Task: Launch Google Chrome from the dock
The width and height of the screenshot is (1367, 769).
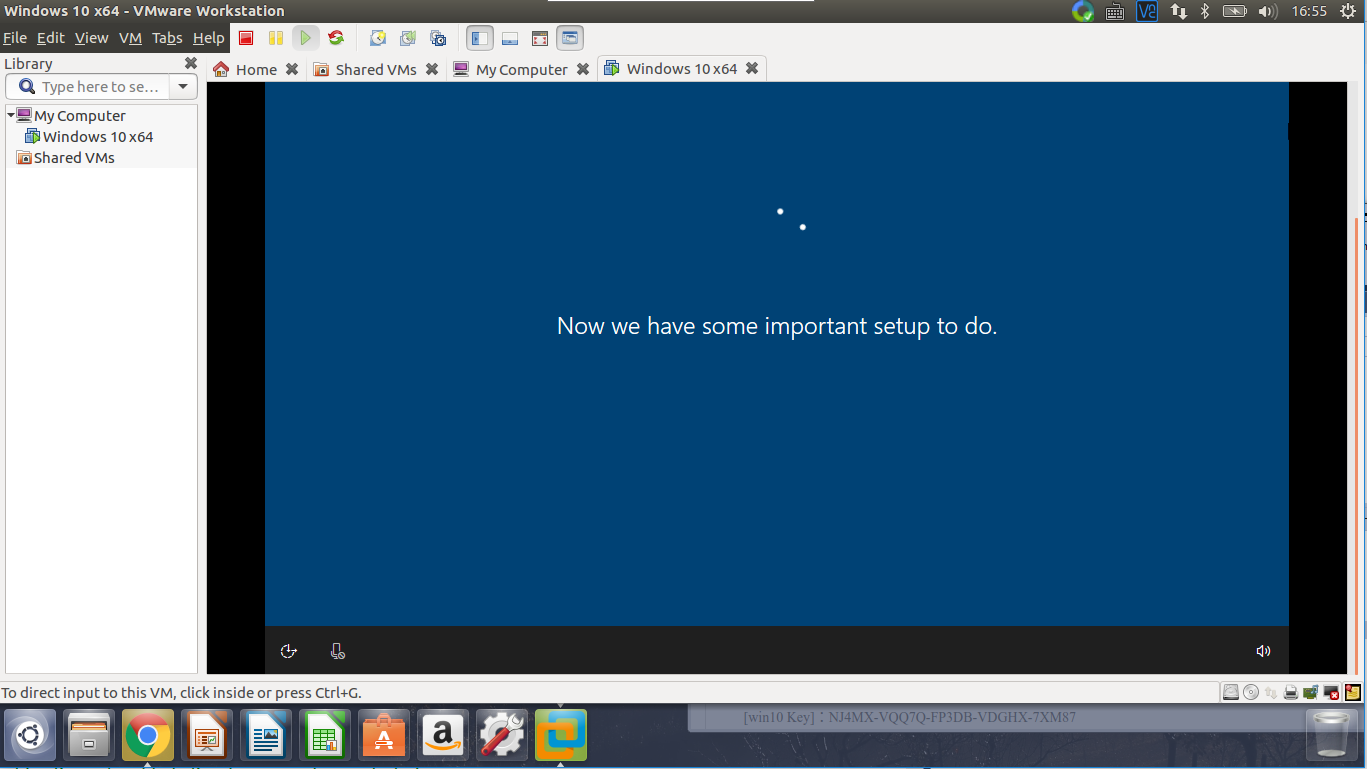Action: [148, 737]
